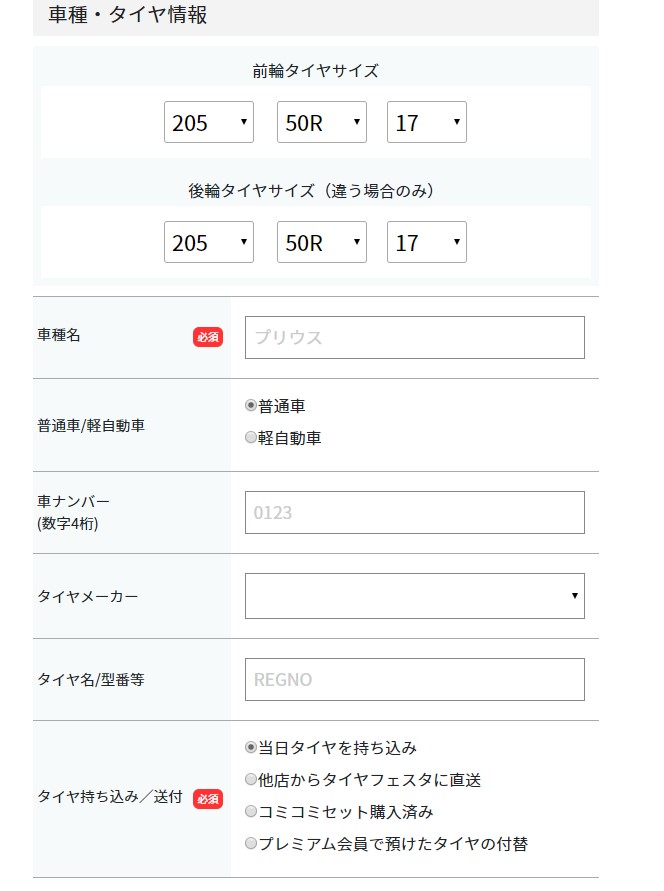
Task: Click the タイヤ名/型番等 input field
Action: click(x=415, y=680)
